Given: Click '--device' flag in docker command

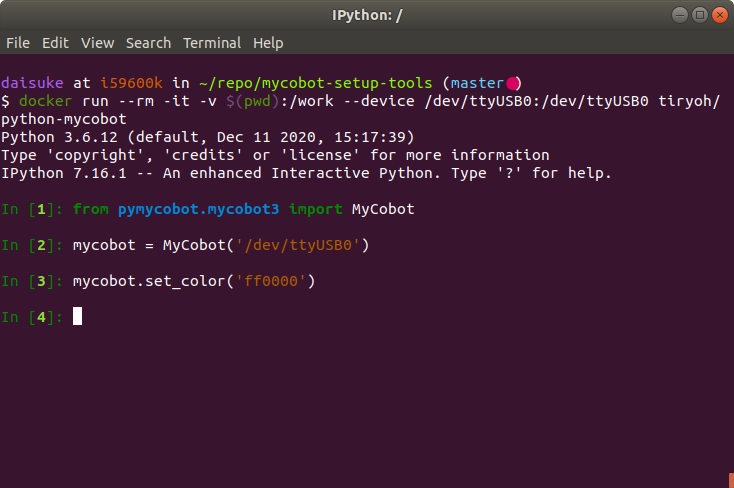Looking at the screenshot, I should tap(379, 101).
